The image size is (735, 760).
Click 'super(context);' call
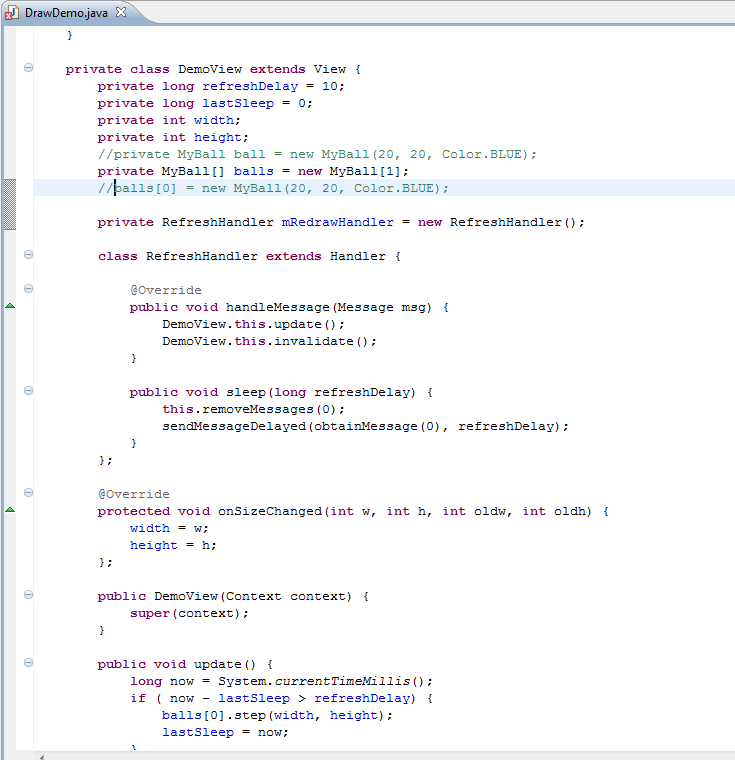pos(189,613)
